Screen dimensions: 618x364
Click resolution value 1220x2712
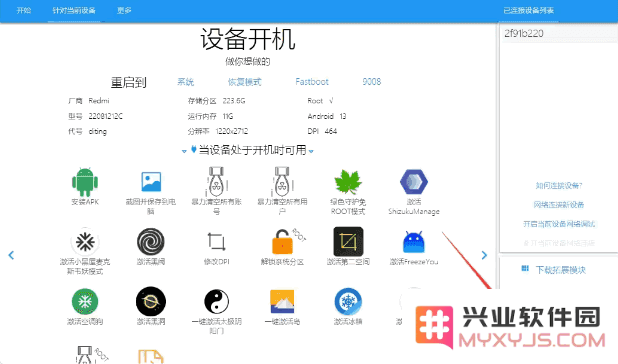tap(232, 131)
